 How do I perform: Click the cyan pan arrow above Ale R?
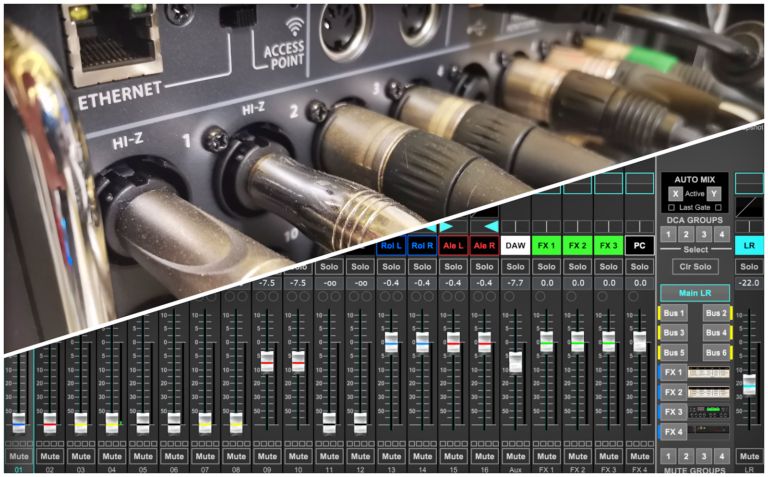click(491, 226)
